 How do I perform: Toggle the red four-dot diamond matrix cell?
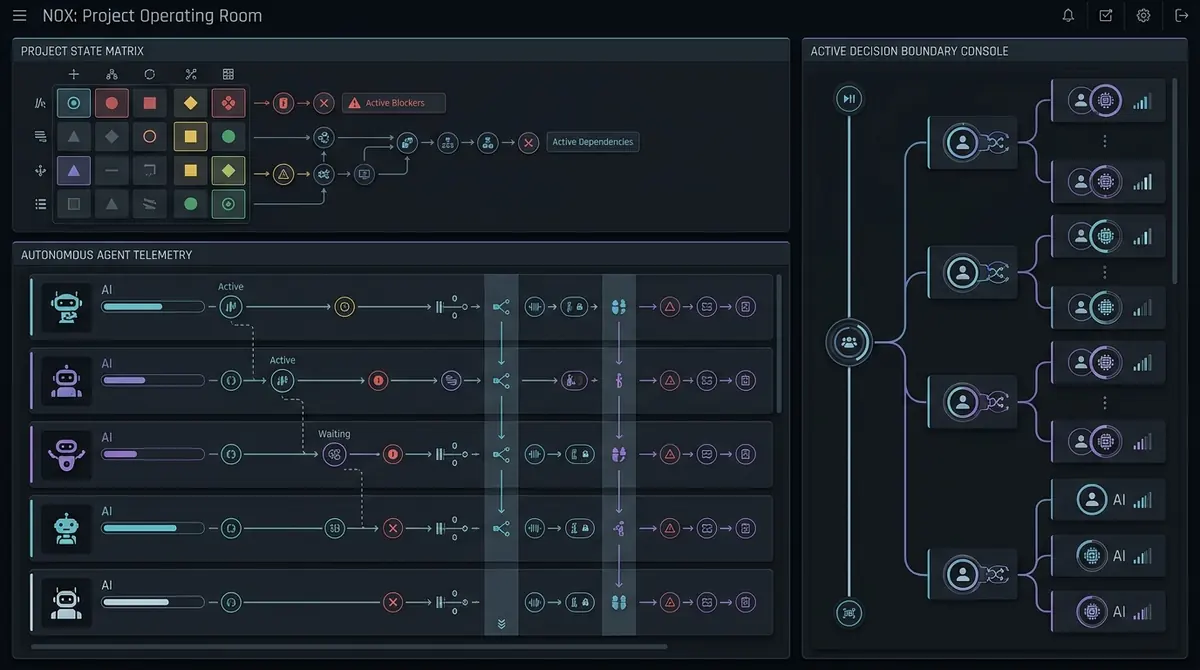click(x=229, y=103)
